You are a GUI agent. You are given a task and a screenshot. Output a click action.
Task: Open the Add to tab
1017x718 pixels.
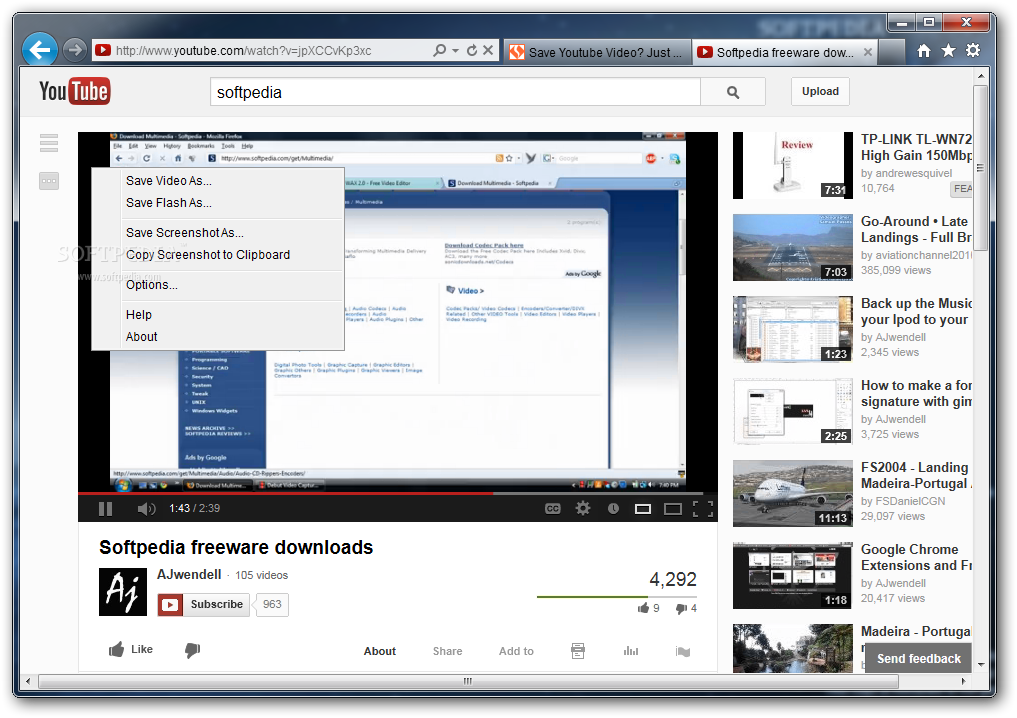point(516,651)
